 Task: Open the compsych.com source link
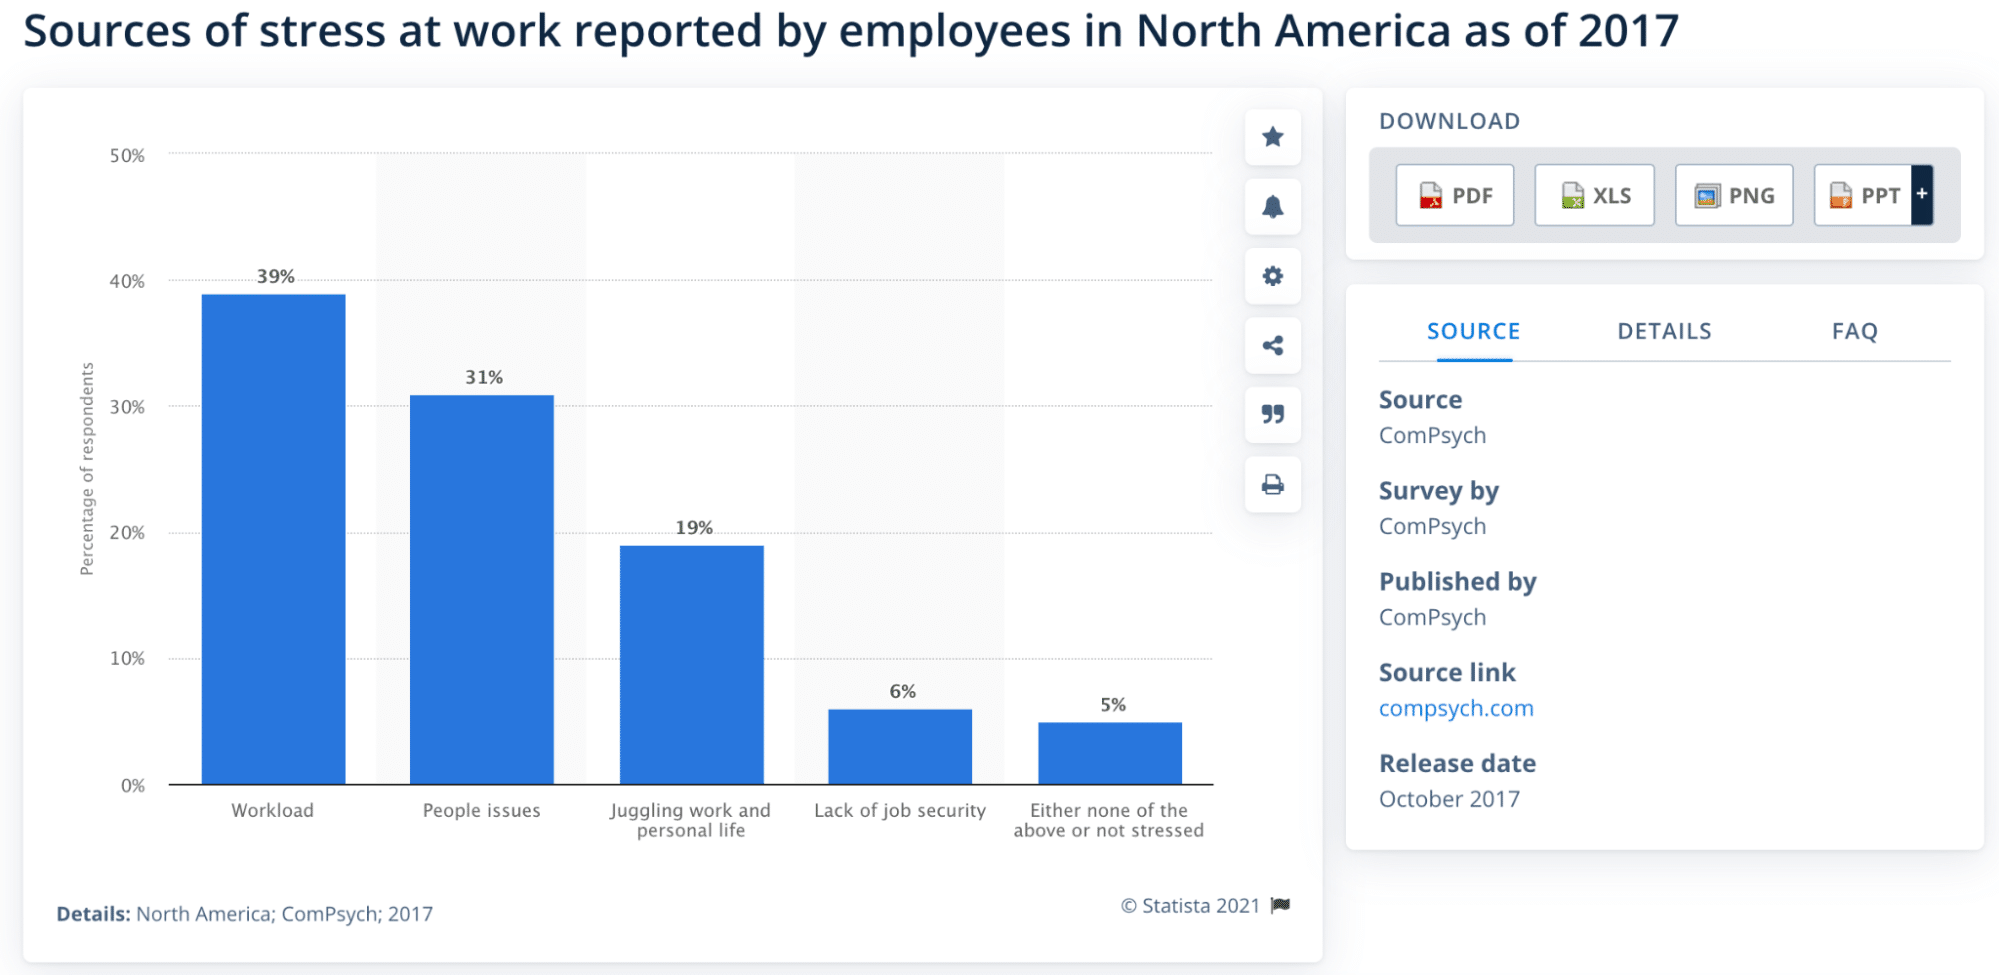pos(1455,708)
